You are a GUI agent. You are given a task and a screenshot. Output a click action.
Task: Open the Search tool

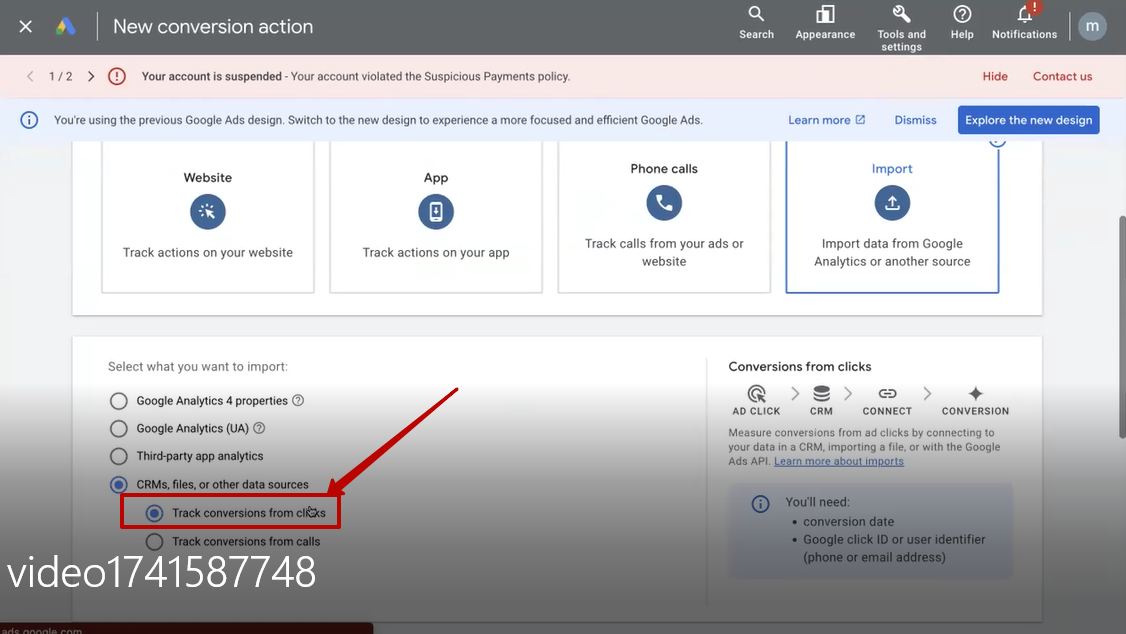tap(756, 23)
